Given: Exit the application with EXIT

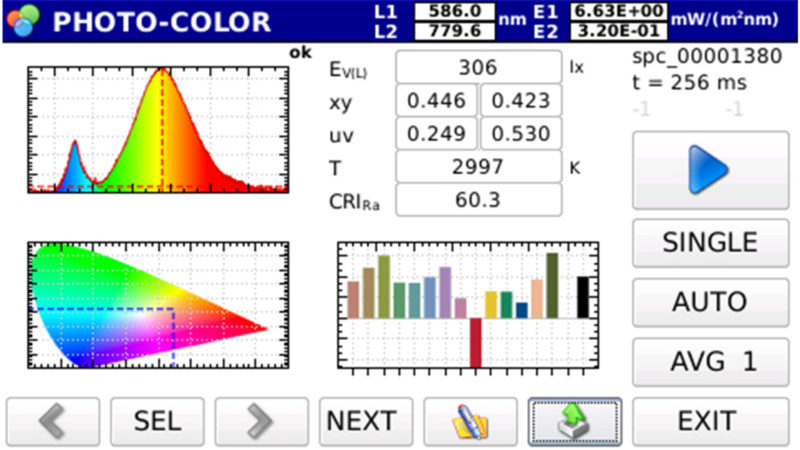Looking at the screenshot, I should [x=710, y=422].
